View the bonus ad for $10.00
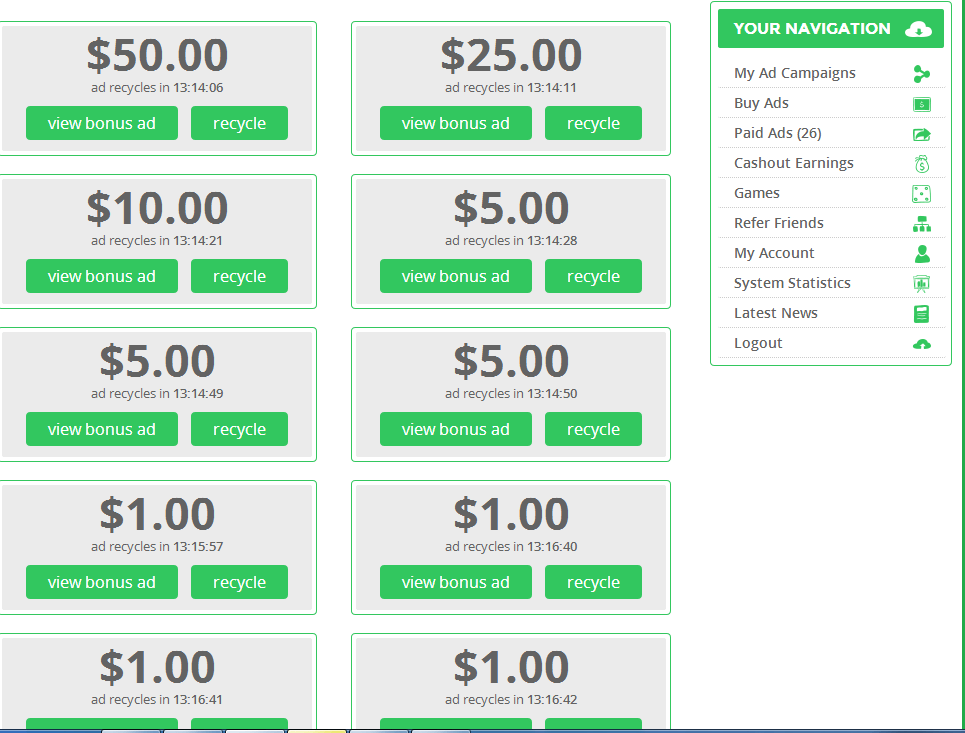965x733 pixels. click(x=102, y=277)
